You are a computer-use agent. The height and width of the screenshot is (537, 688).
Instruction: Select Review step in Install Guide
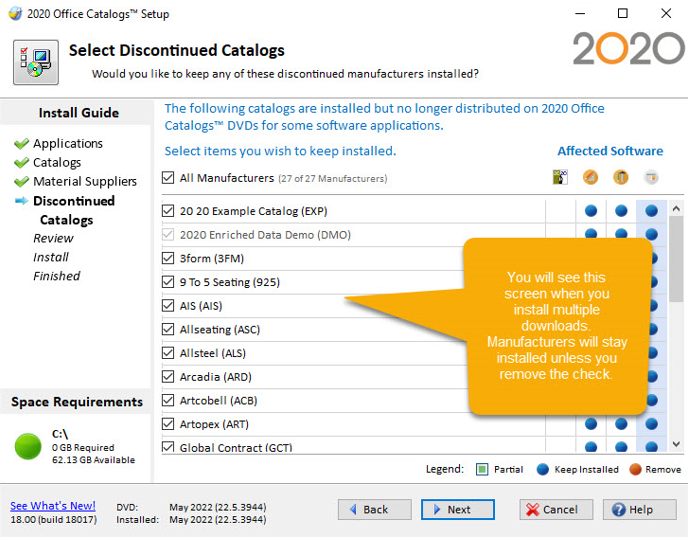point(53,238)
